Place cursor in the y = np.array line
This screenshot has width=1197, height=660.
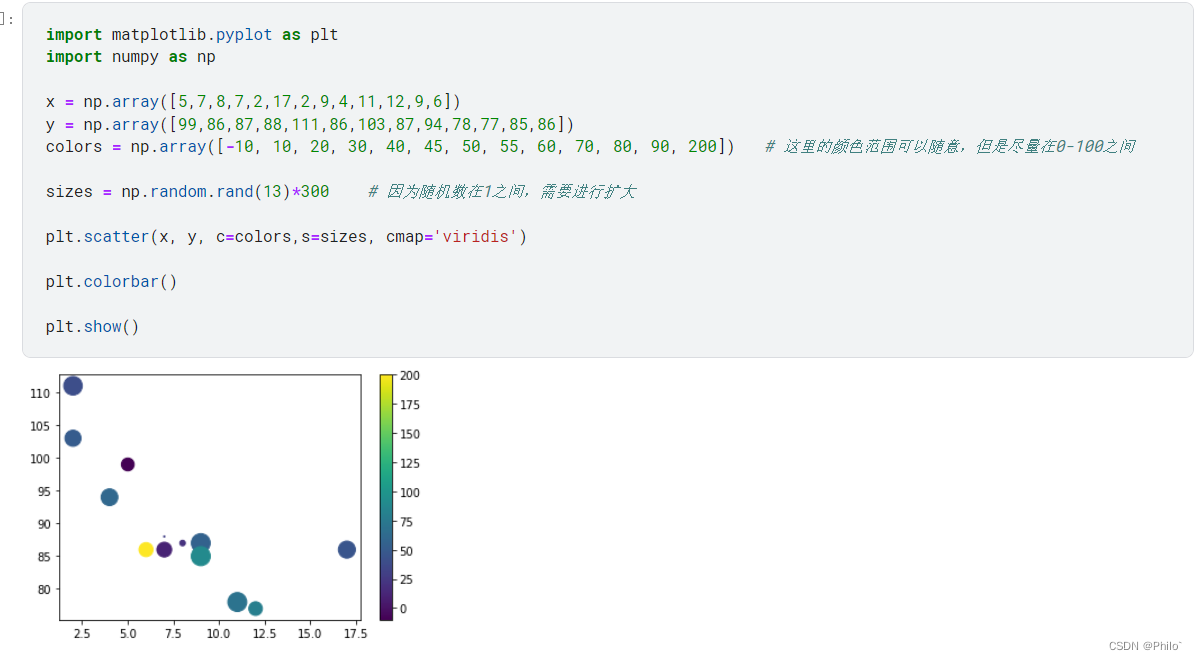pyautogui.click(x=310, y=124)
